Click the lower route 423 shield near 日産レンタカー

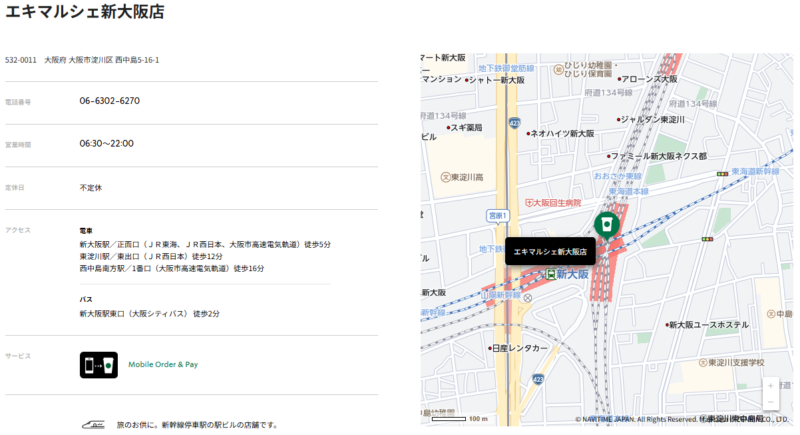coord(538,379)
